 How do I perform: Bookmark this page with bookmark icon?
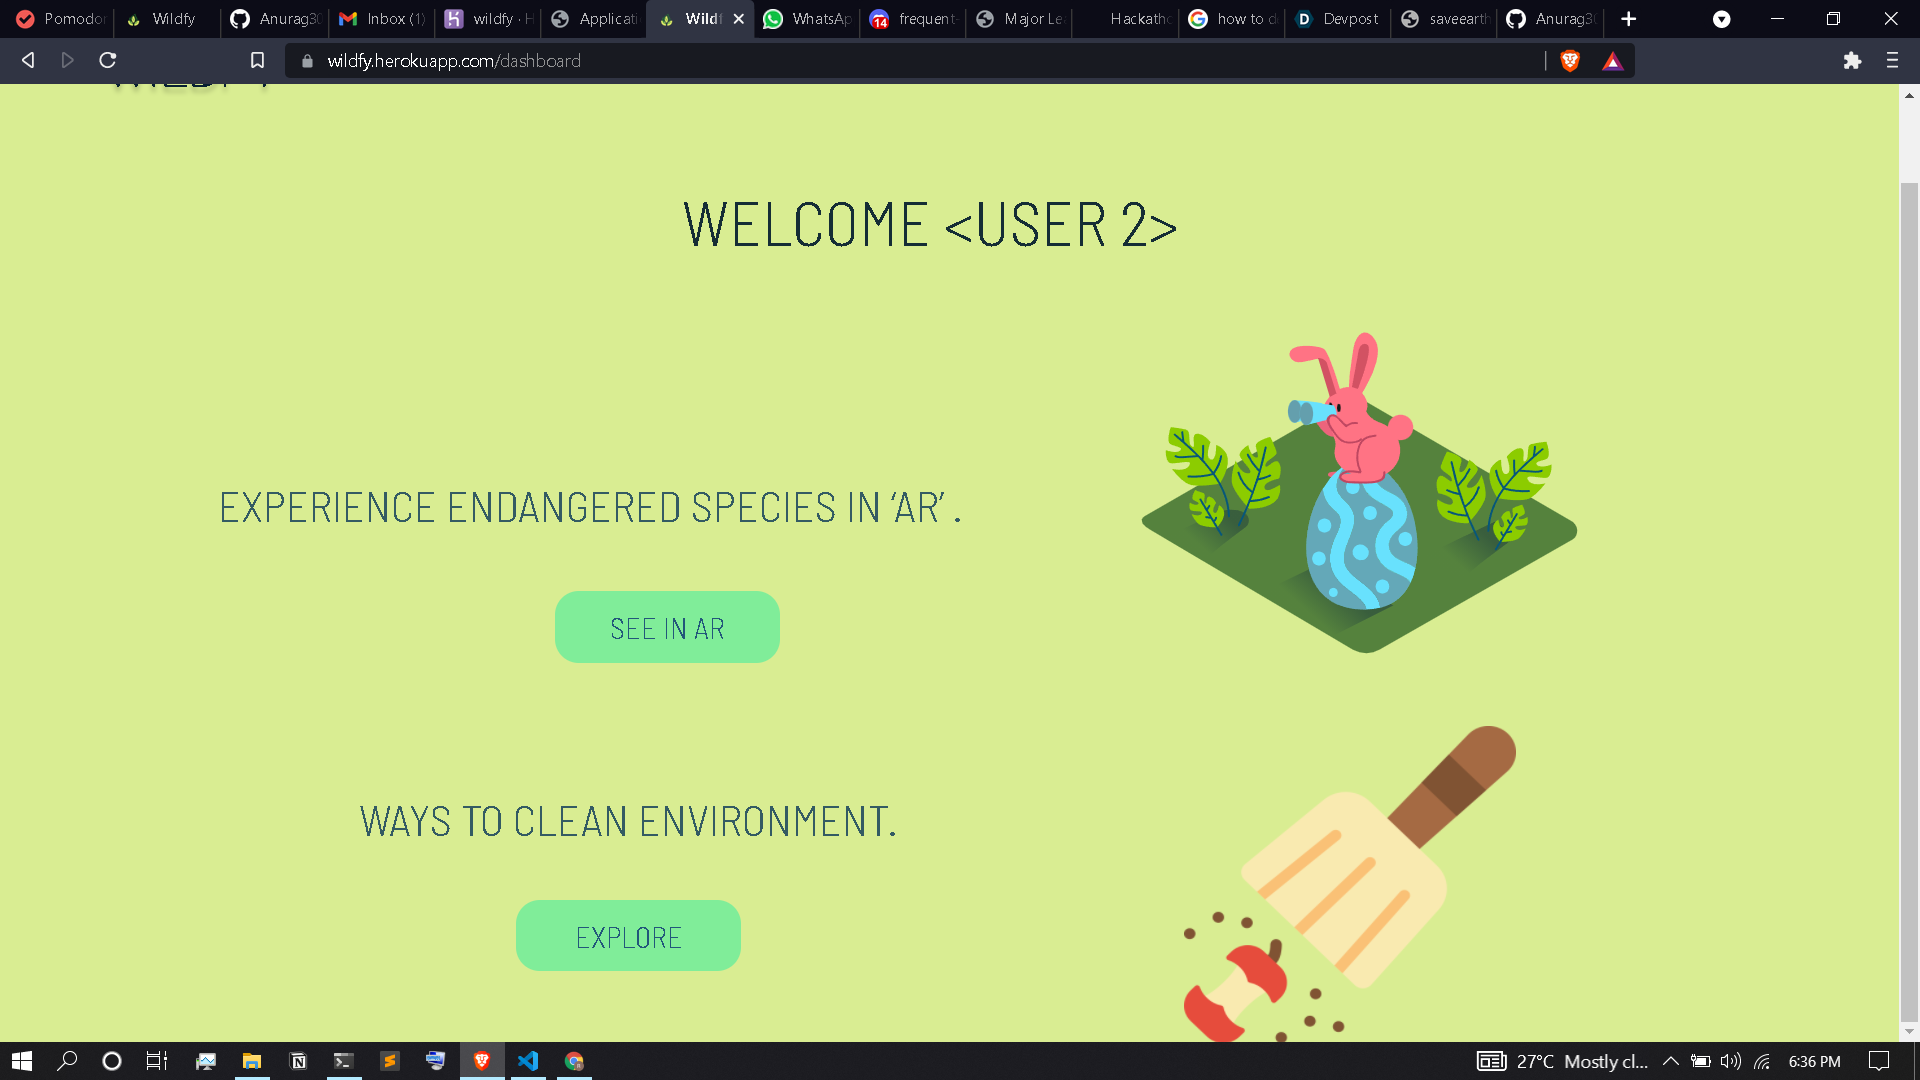coord(257,61)
